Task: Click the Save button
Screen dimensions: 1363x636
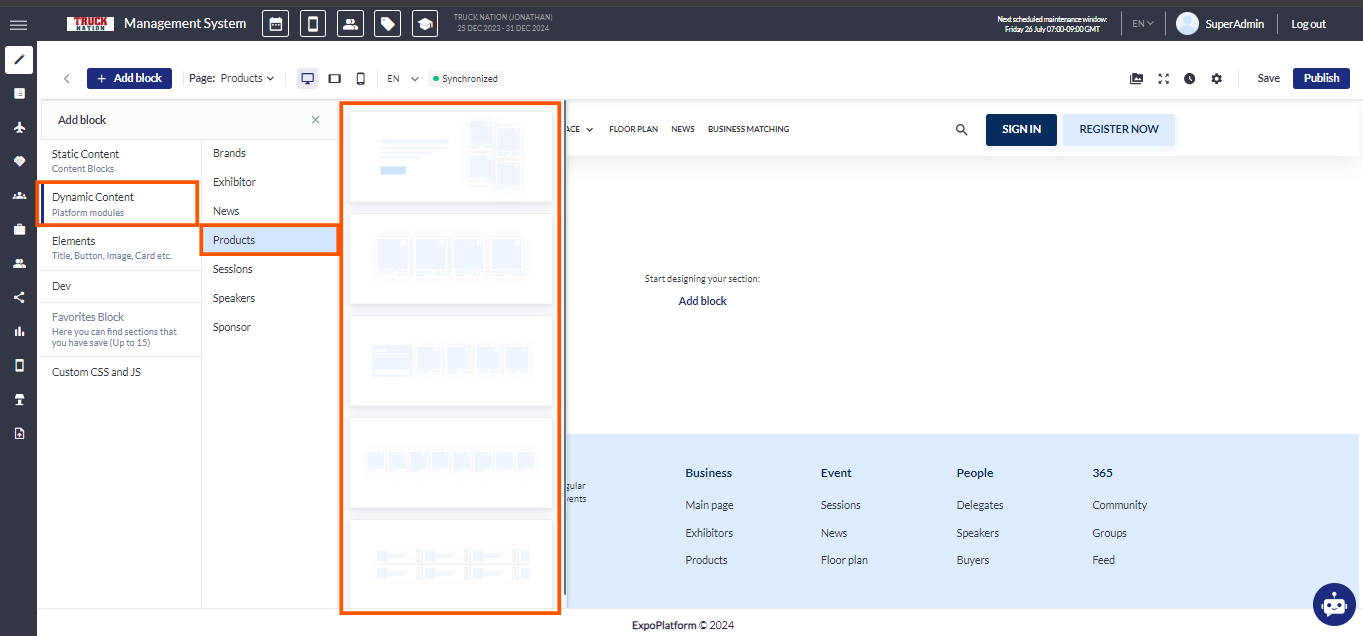Action: pos(1268,78)
